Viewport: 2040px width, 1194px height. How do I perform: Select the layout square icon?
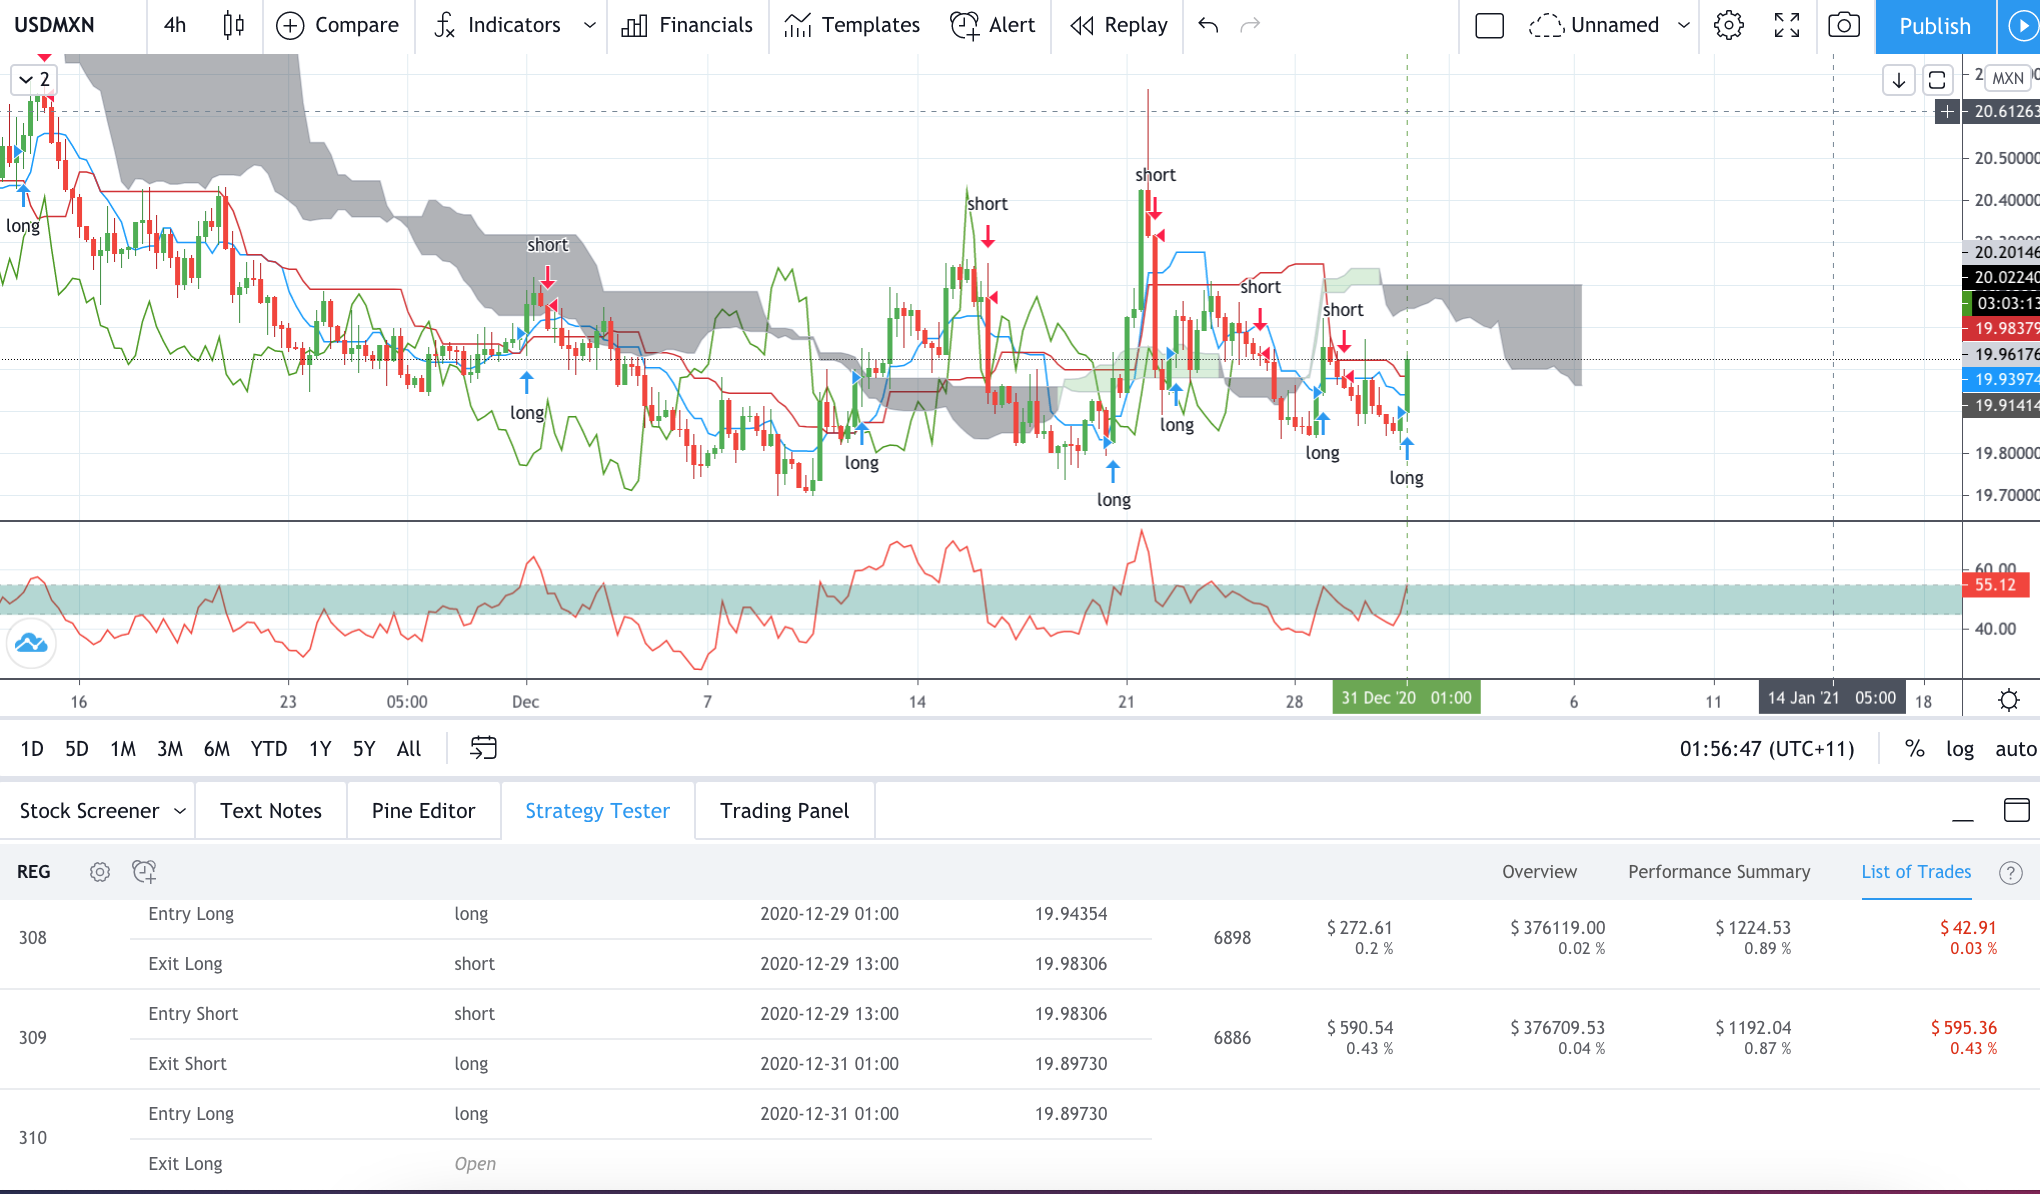pos(1489,25)
